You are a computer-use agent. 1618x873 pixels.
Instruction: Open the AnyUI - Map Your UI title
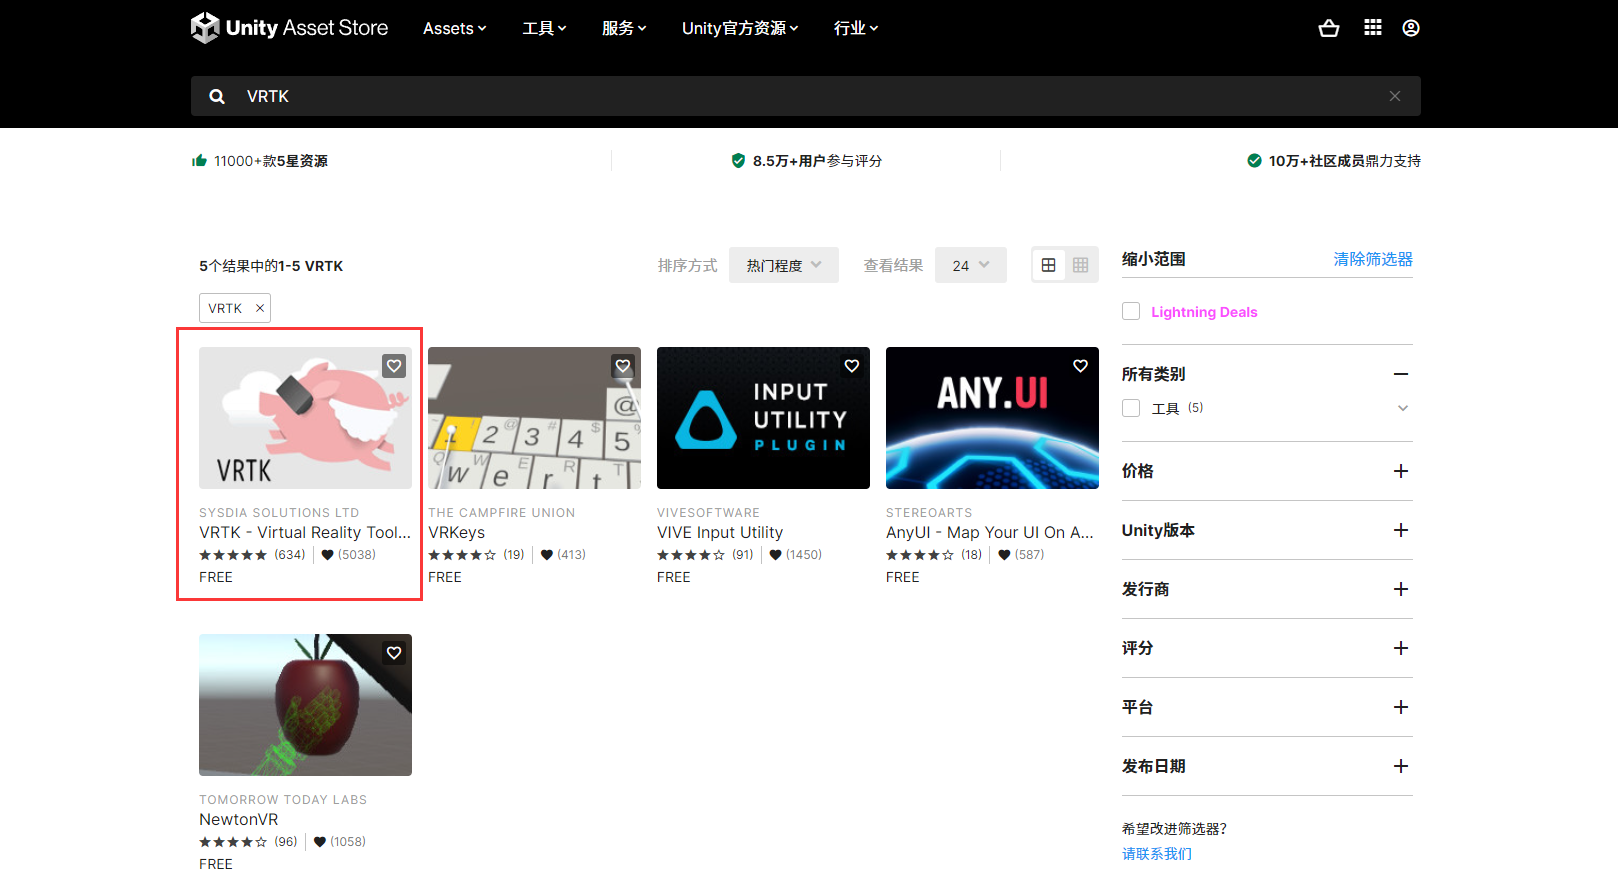990,532
